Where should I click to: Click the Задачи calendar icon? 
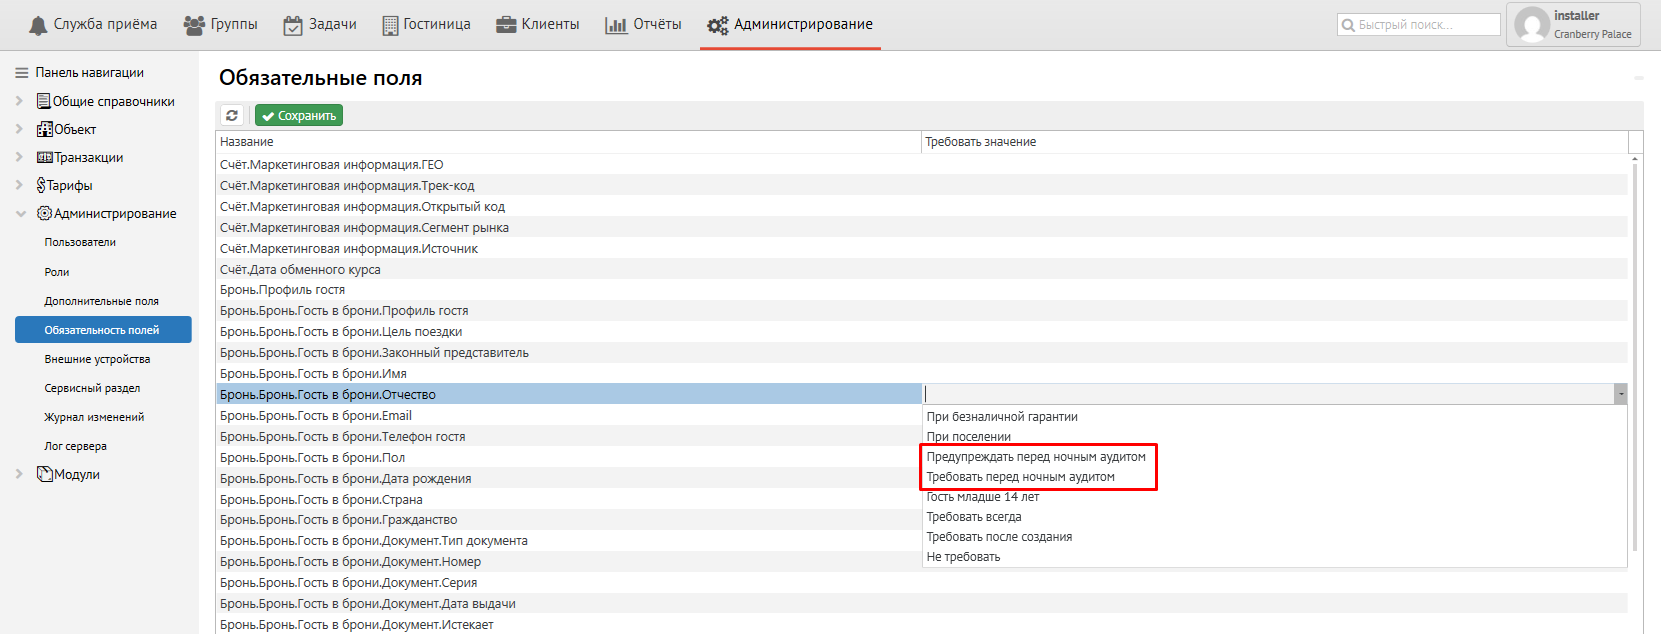[293, 25]
